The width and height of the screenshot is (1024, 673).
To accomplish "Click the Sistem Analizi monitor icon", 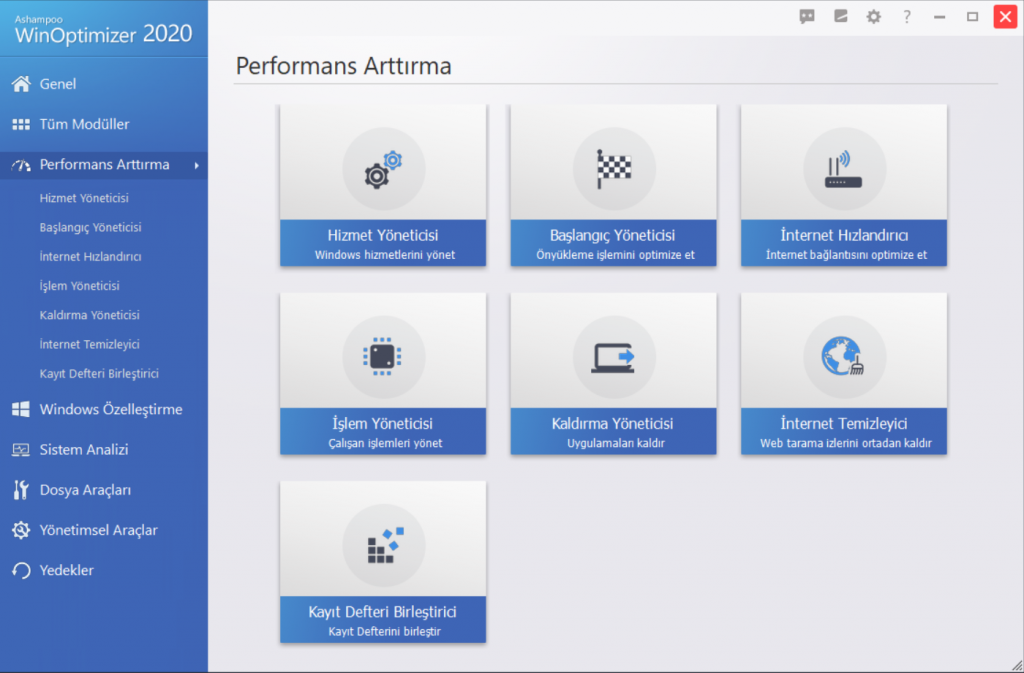I will (x=21, y=450).
